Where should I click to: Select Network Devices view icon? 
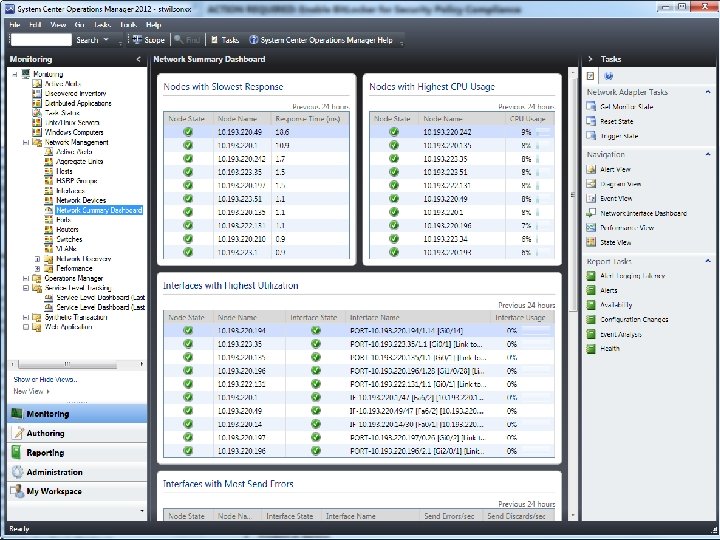tap(49, 200)
